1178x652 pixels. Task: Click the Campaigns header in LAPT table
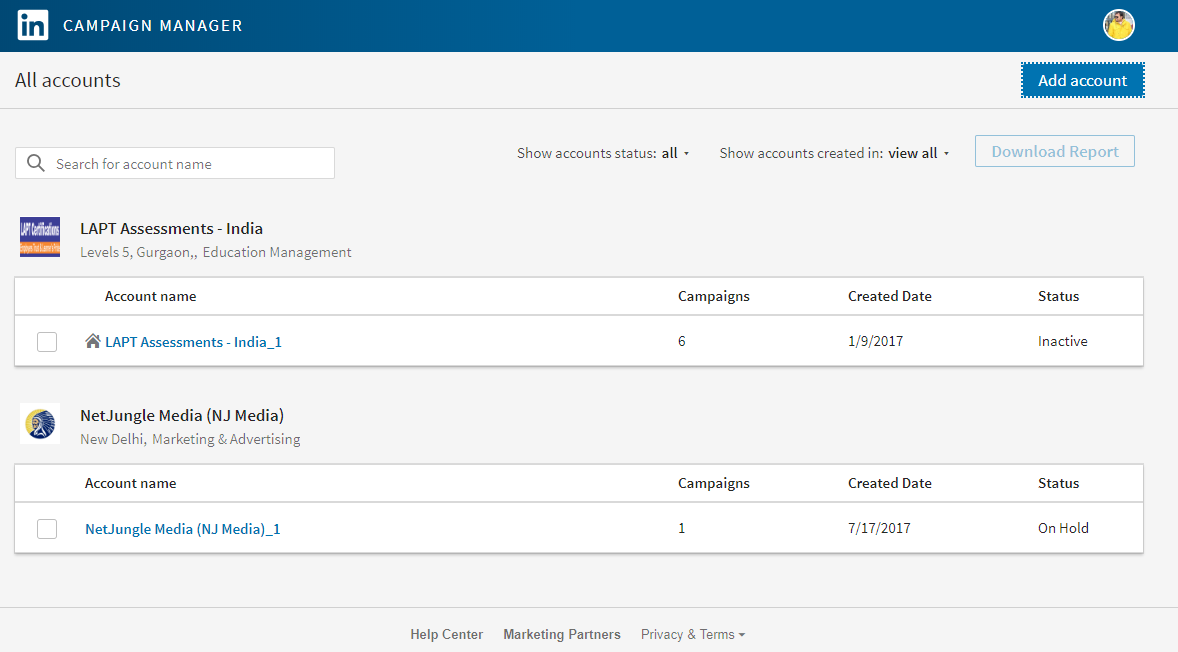pos(714,296)
